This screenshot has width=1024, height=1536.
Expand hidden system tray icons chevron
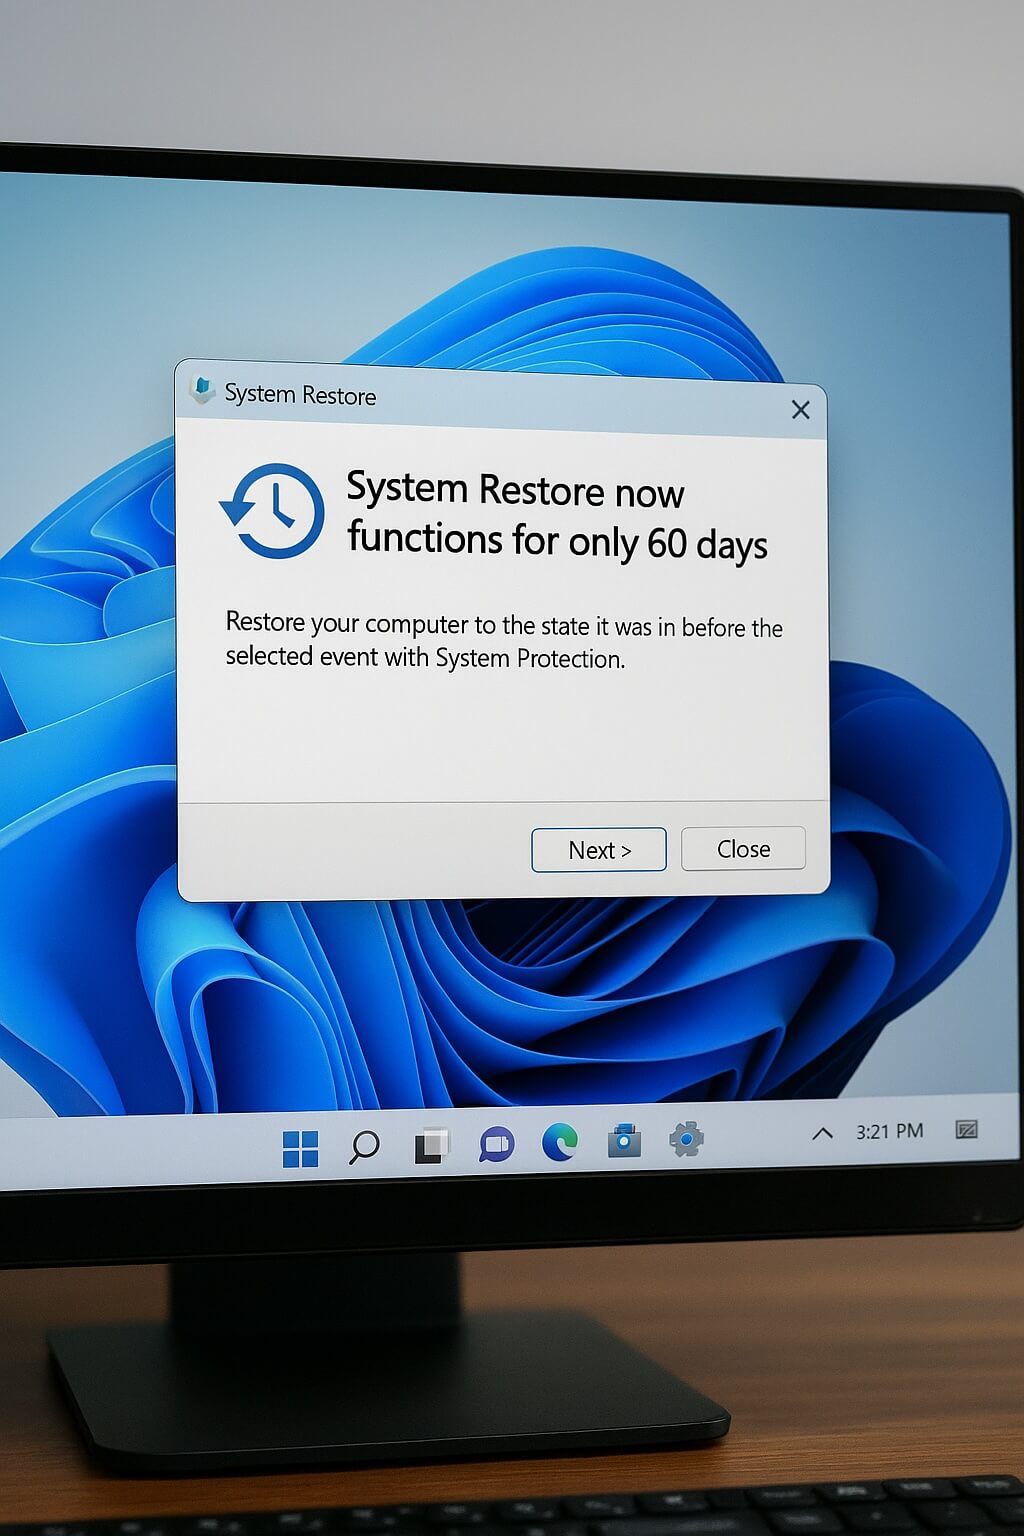click(x=822, y=1133)
